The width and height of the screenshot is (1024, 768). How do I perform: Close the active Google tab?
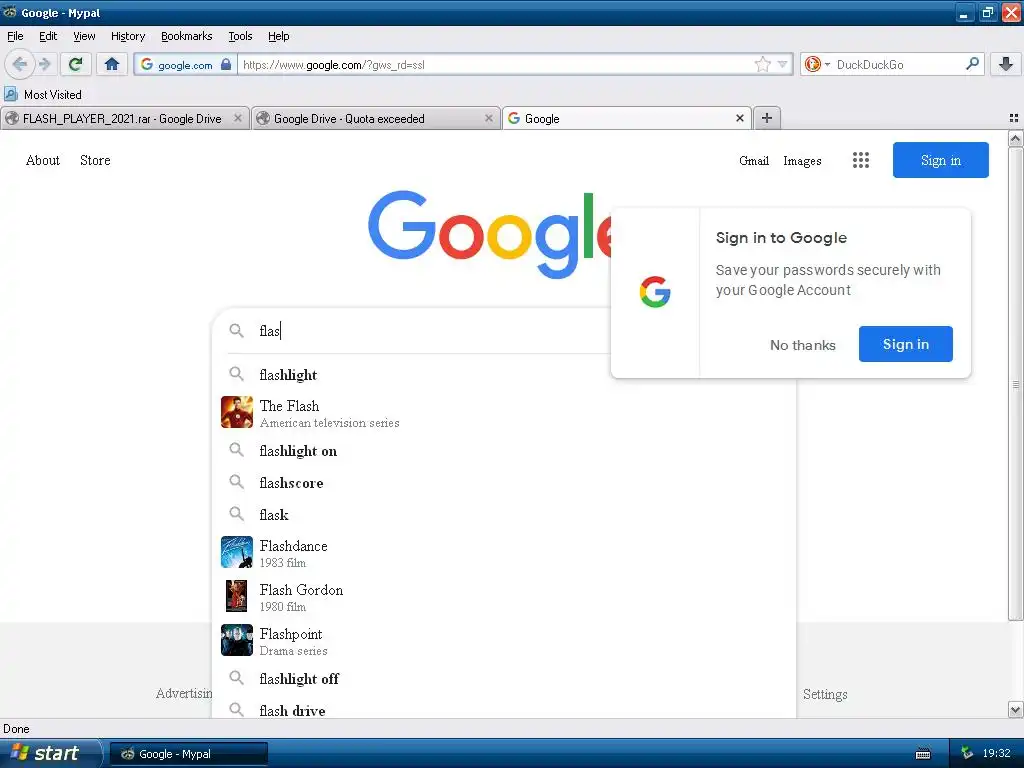(739, 118)
